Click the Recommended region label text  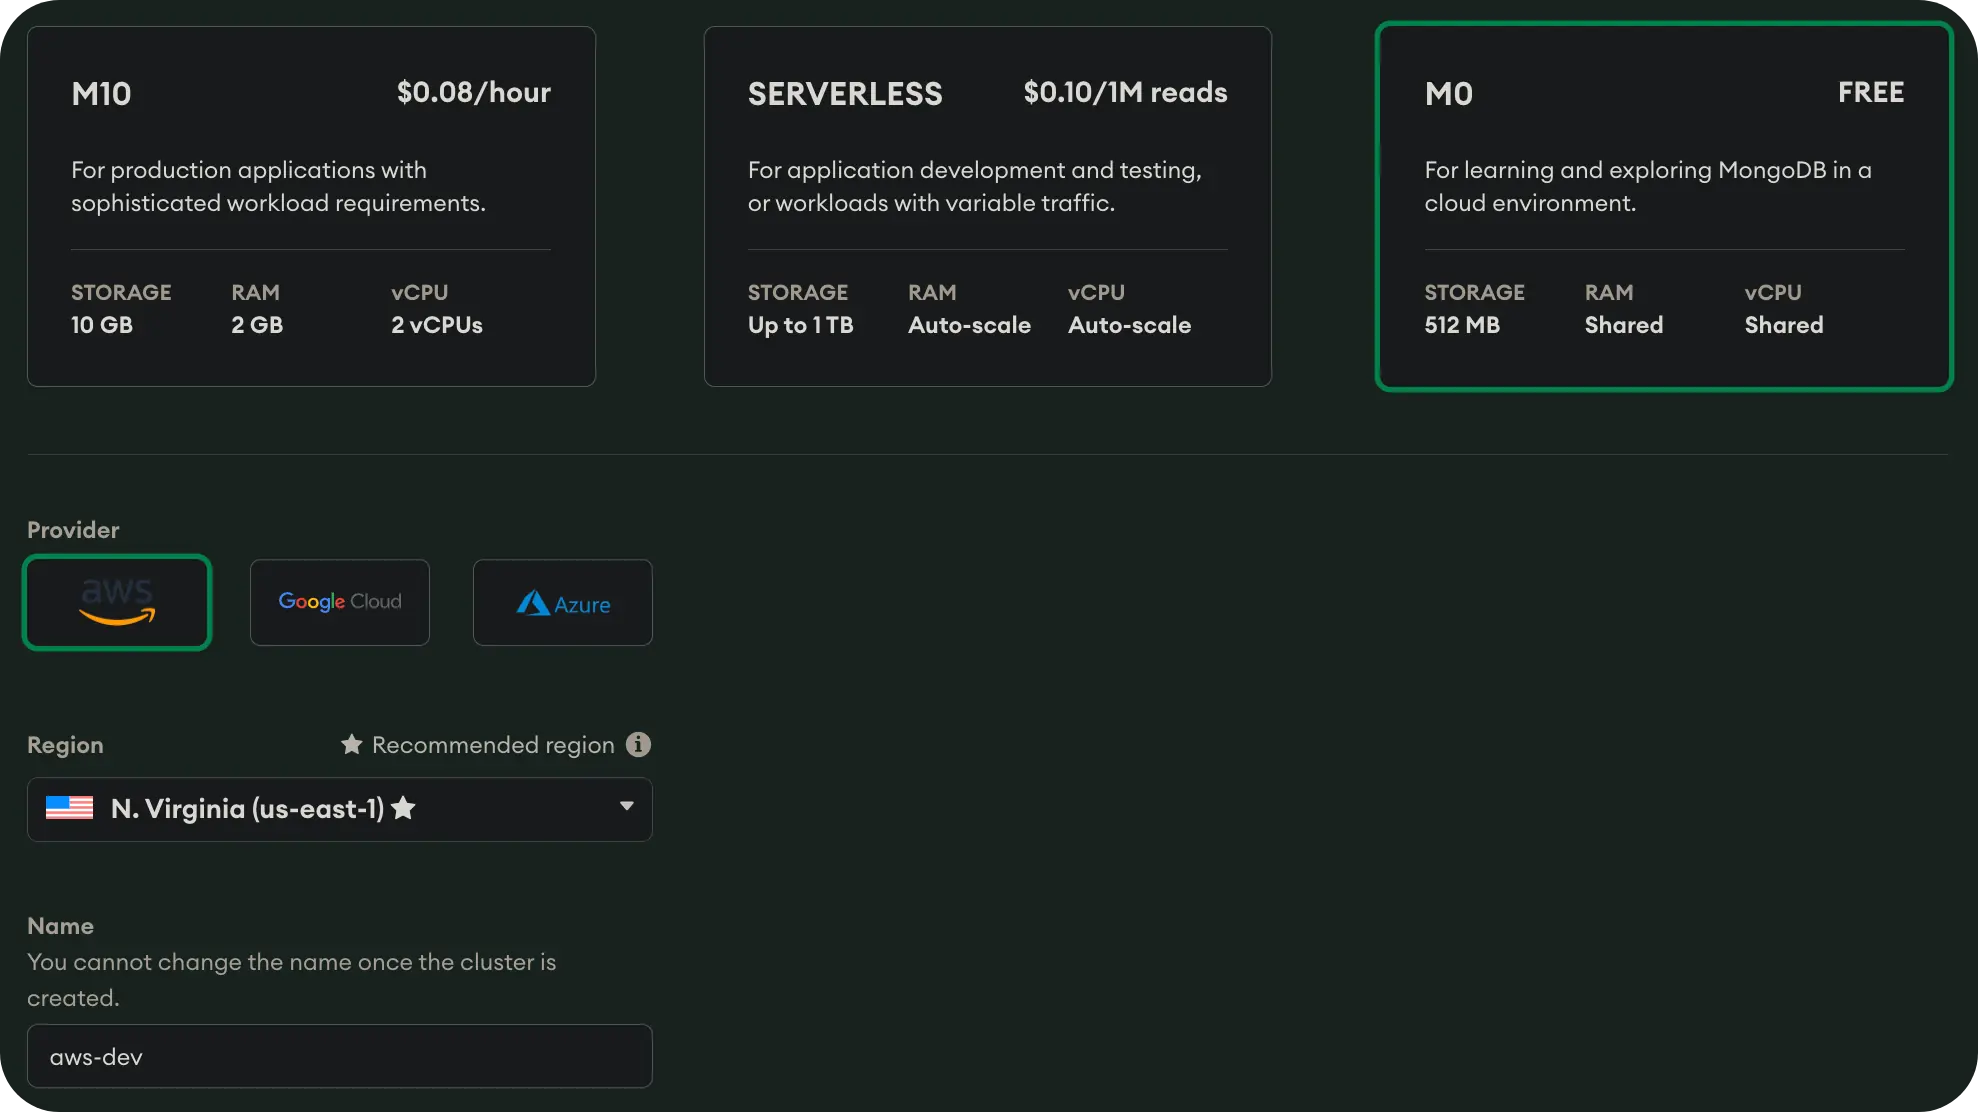[493, 745]
